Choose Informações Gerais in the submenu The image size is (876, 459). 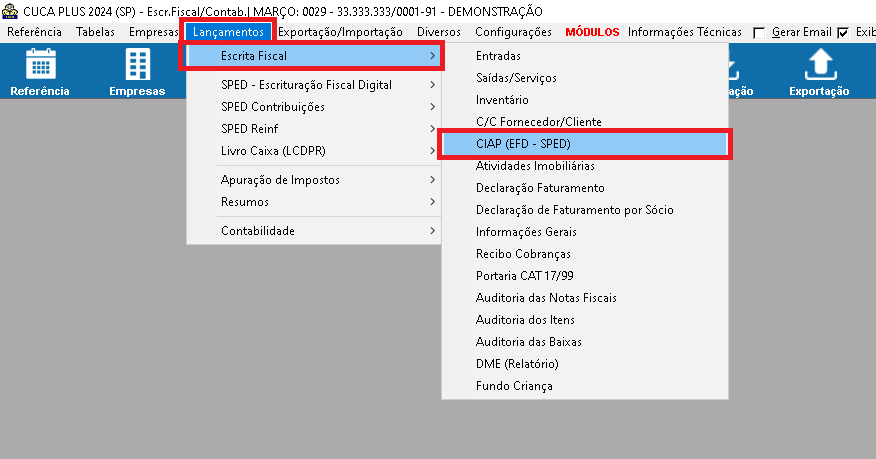(585, 232)
